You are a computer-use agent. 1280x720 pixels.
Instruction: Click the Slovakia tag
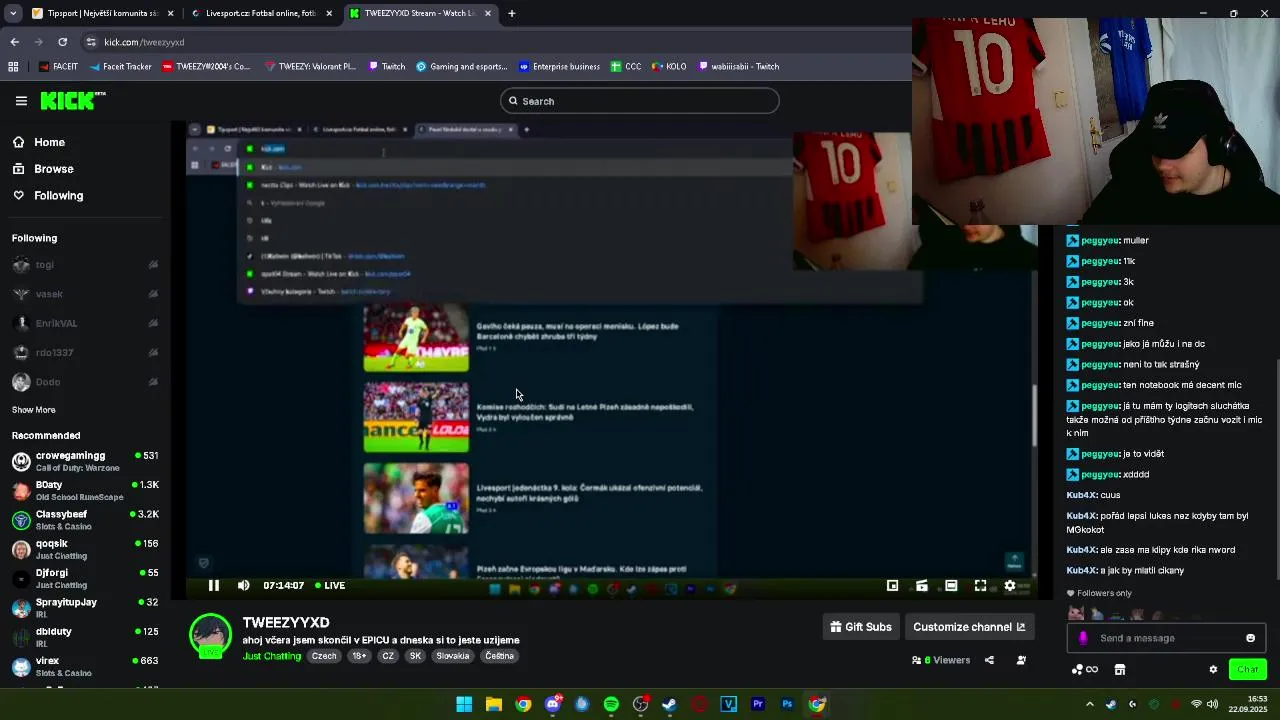[x=452, y=656]
